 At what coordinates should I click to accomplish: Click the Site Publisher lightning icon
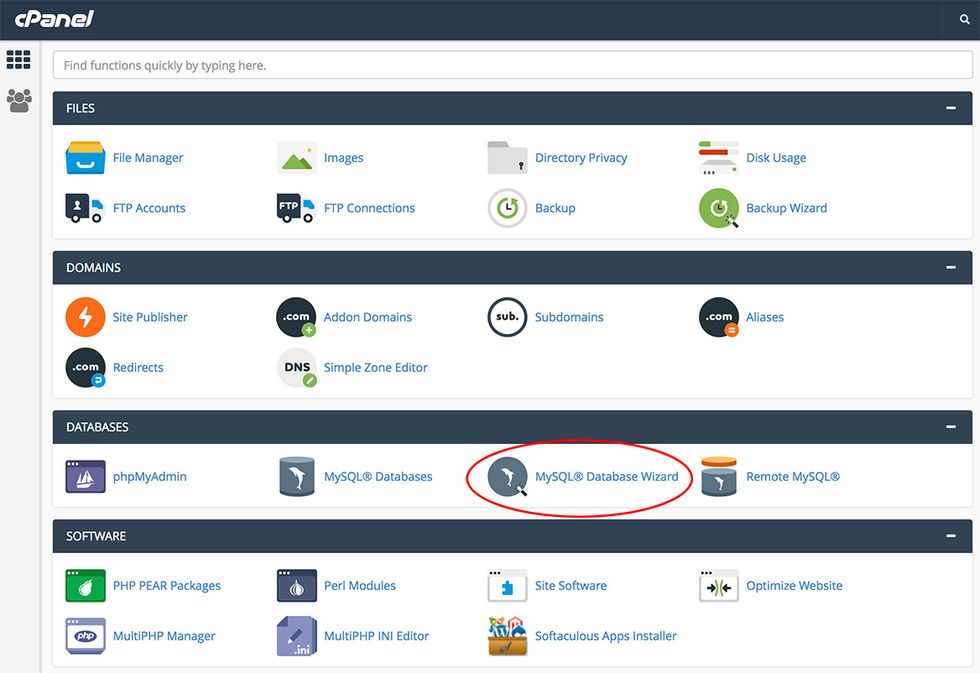pyautogui.click(x=85, y=317)
